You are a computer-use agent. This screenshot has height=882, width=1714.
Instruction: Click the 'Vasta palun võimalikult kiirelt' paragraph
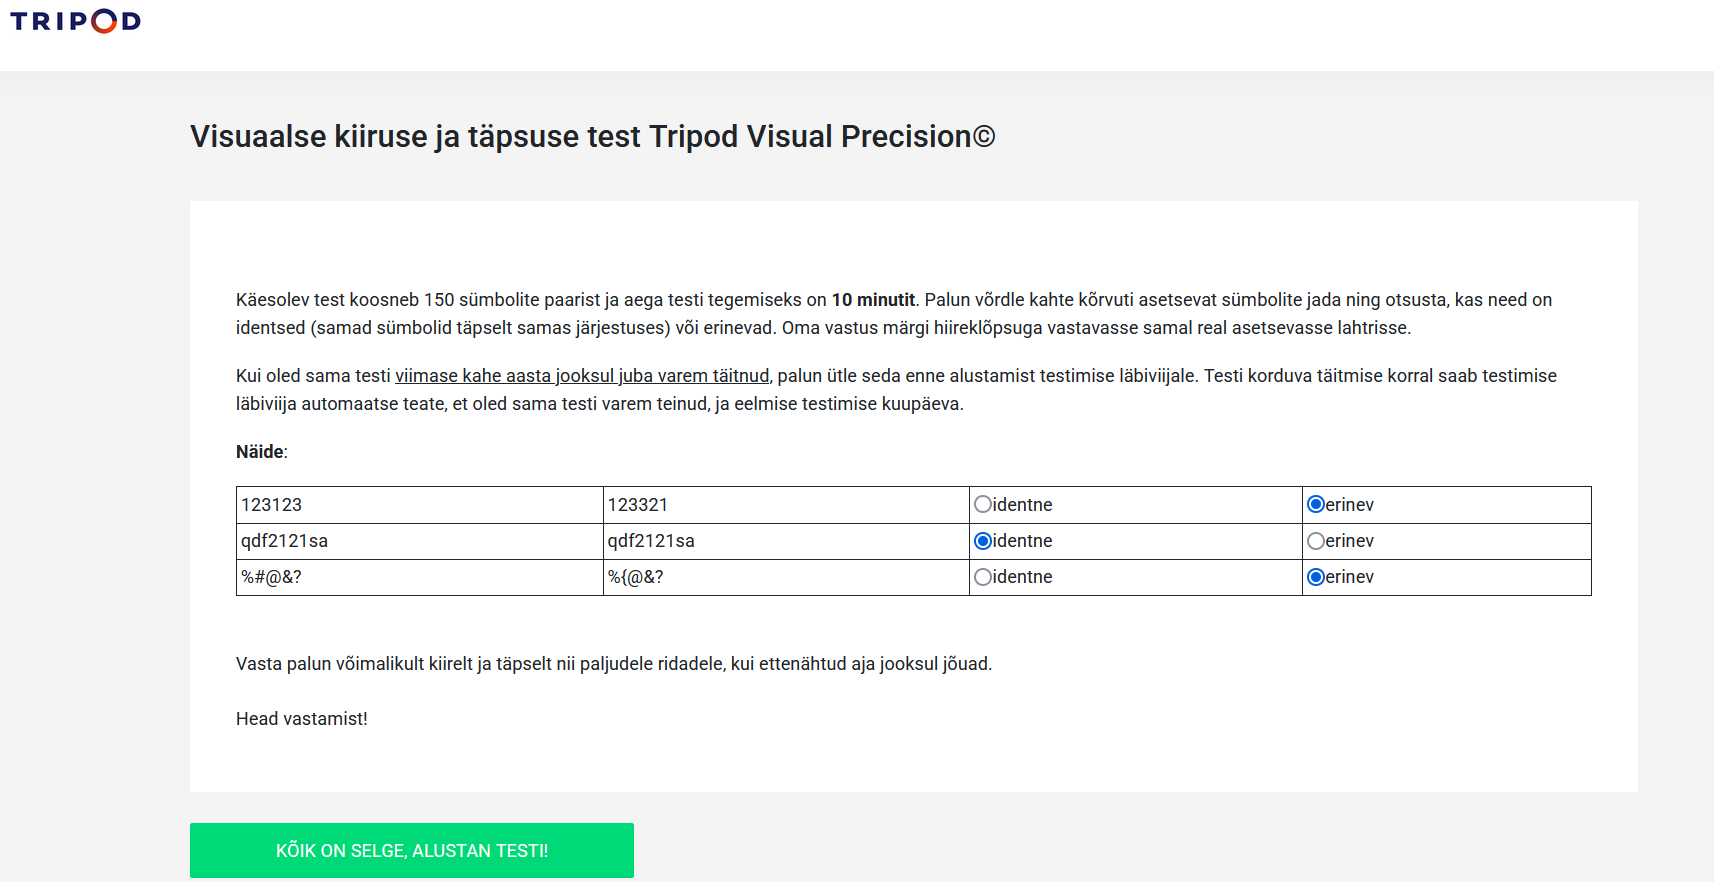[613, 664]
